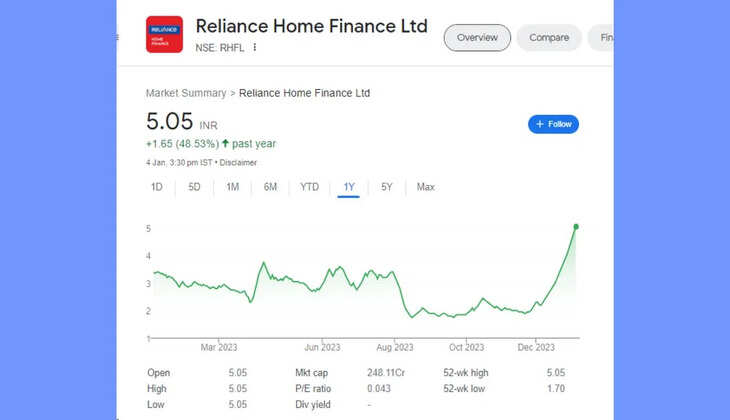Open the Overview tab

click(x=477, y=38)
